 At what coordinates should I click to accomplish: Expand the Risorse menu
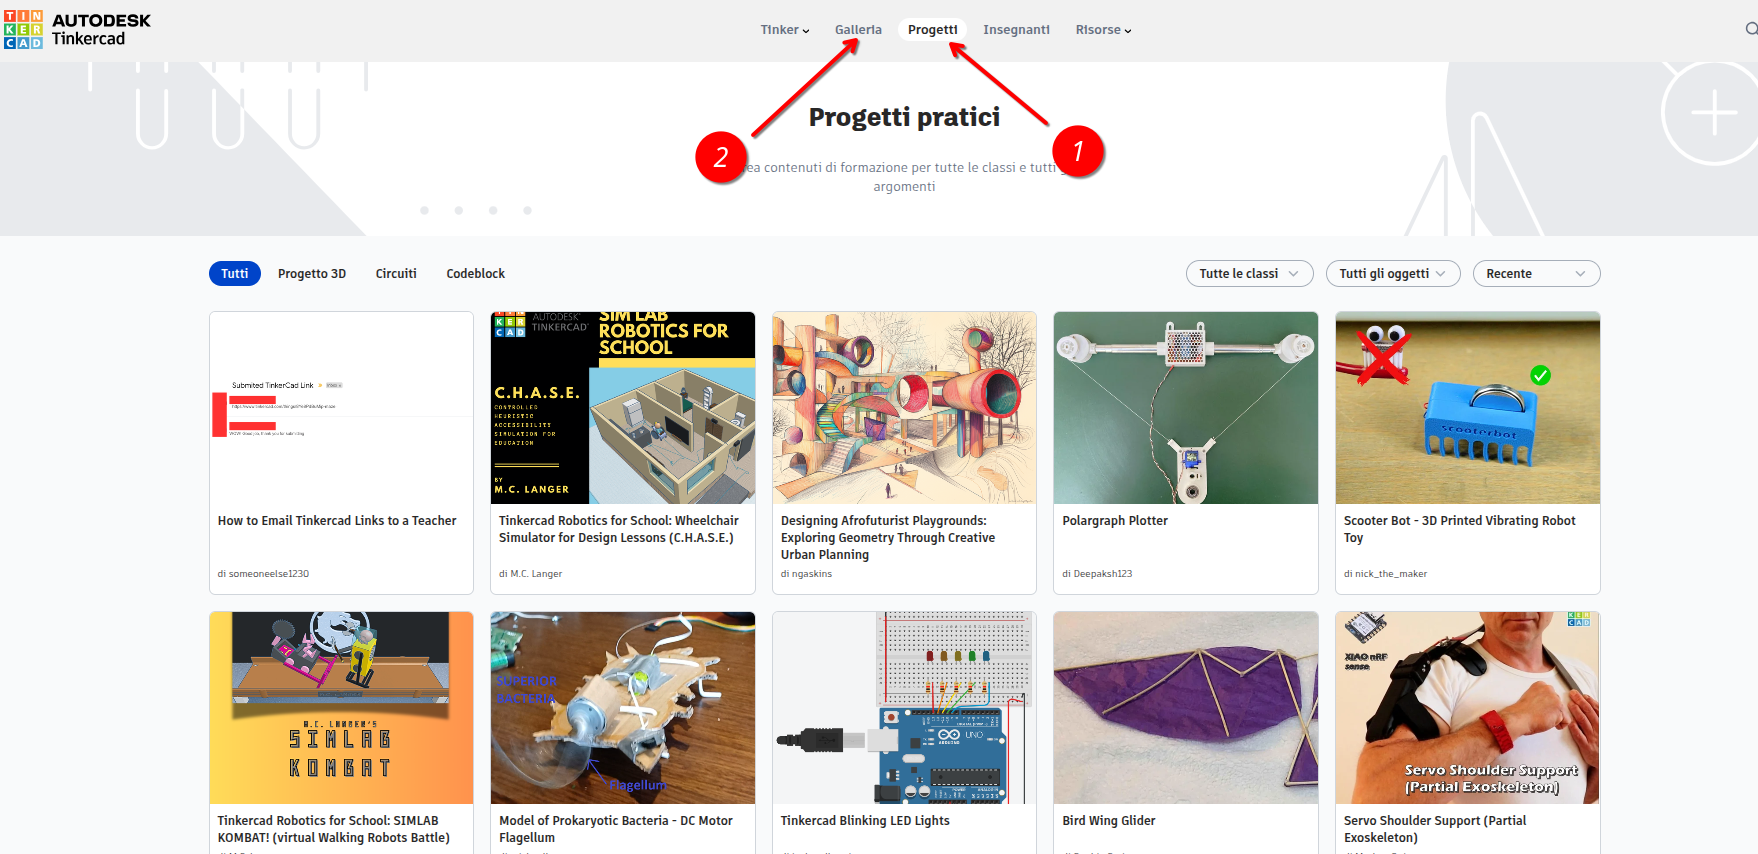pyautogui.click(x=1103, y=30)
